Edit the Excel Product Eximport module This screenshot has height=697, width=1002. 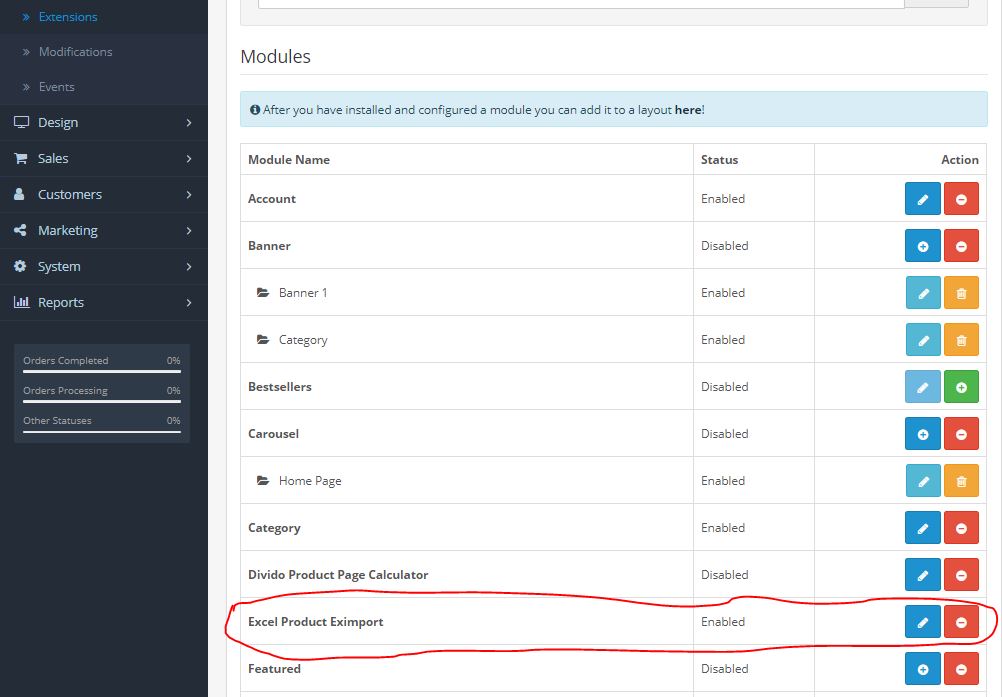tap(922, 622)
